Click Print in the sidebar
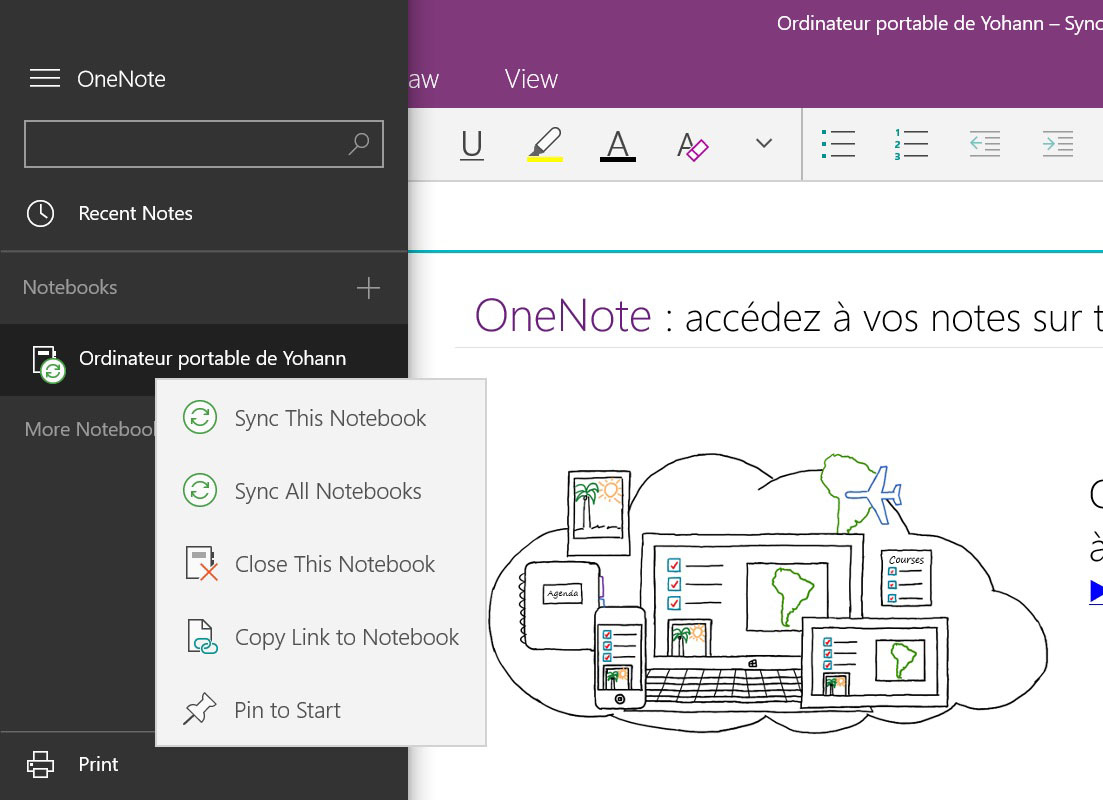1103x800 pixels. (x=98, y=764)
